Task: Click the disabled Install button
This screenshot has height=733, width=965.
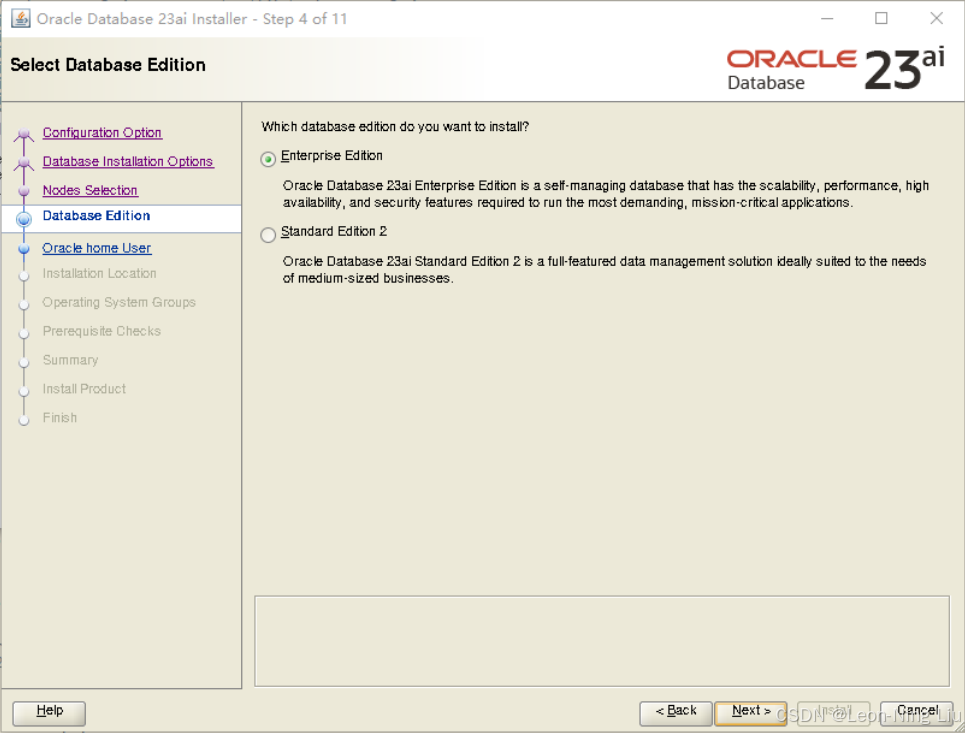Action: pyautogui.click(x=834, y=711)
